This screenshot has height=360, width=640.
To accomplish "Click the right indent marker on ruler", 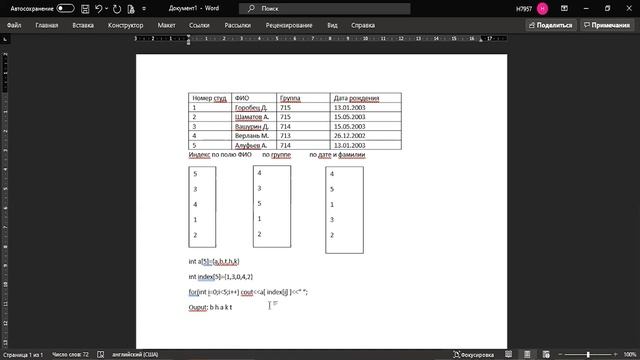I will point(481,40).
